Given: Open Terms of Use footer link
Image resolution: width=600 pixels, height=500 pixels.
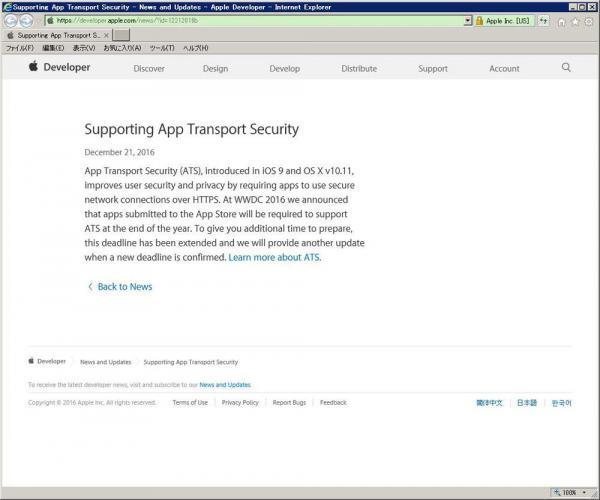Looking at the screenshot, I should pyautogui.click(x=190, y=402).
